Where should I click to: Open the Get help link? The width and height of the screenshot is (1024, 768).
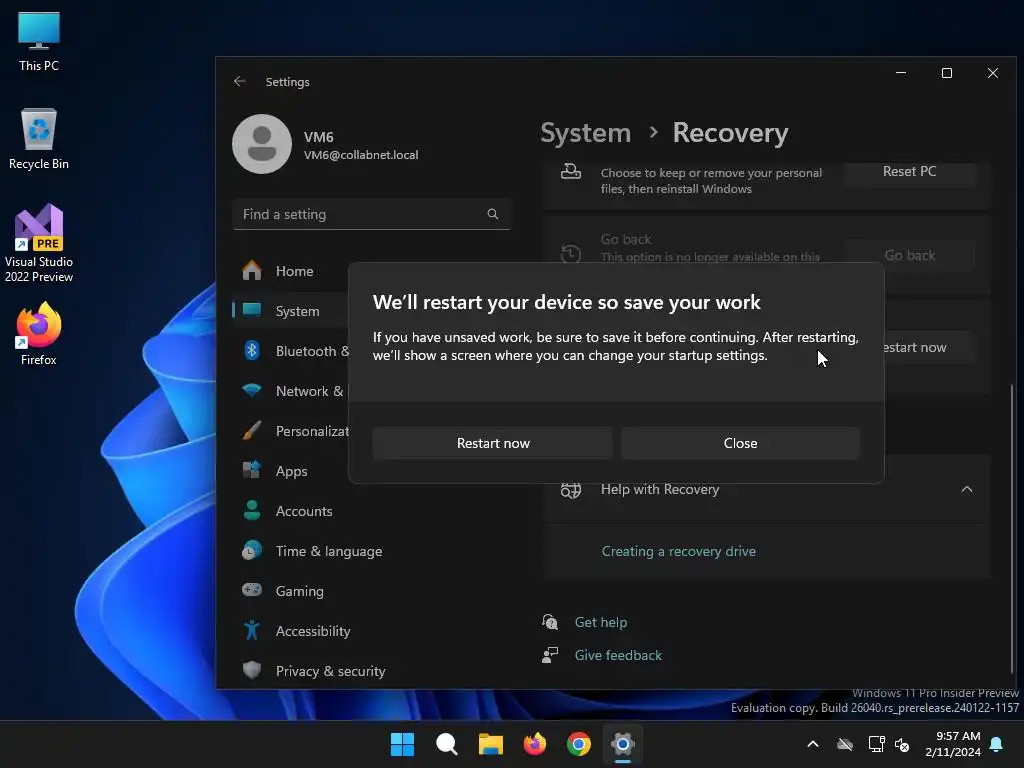(600, 622)
